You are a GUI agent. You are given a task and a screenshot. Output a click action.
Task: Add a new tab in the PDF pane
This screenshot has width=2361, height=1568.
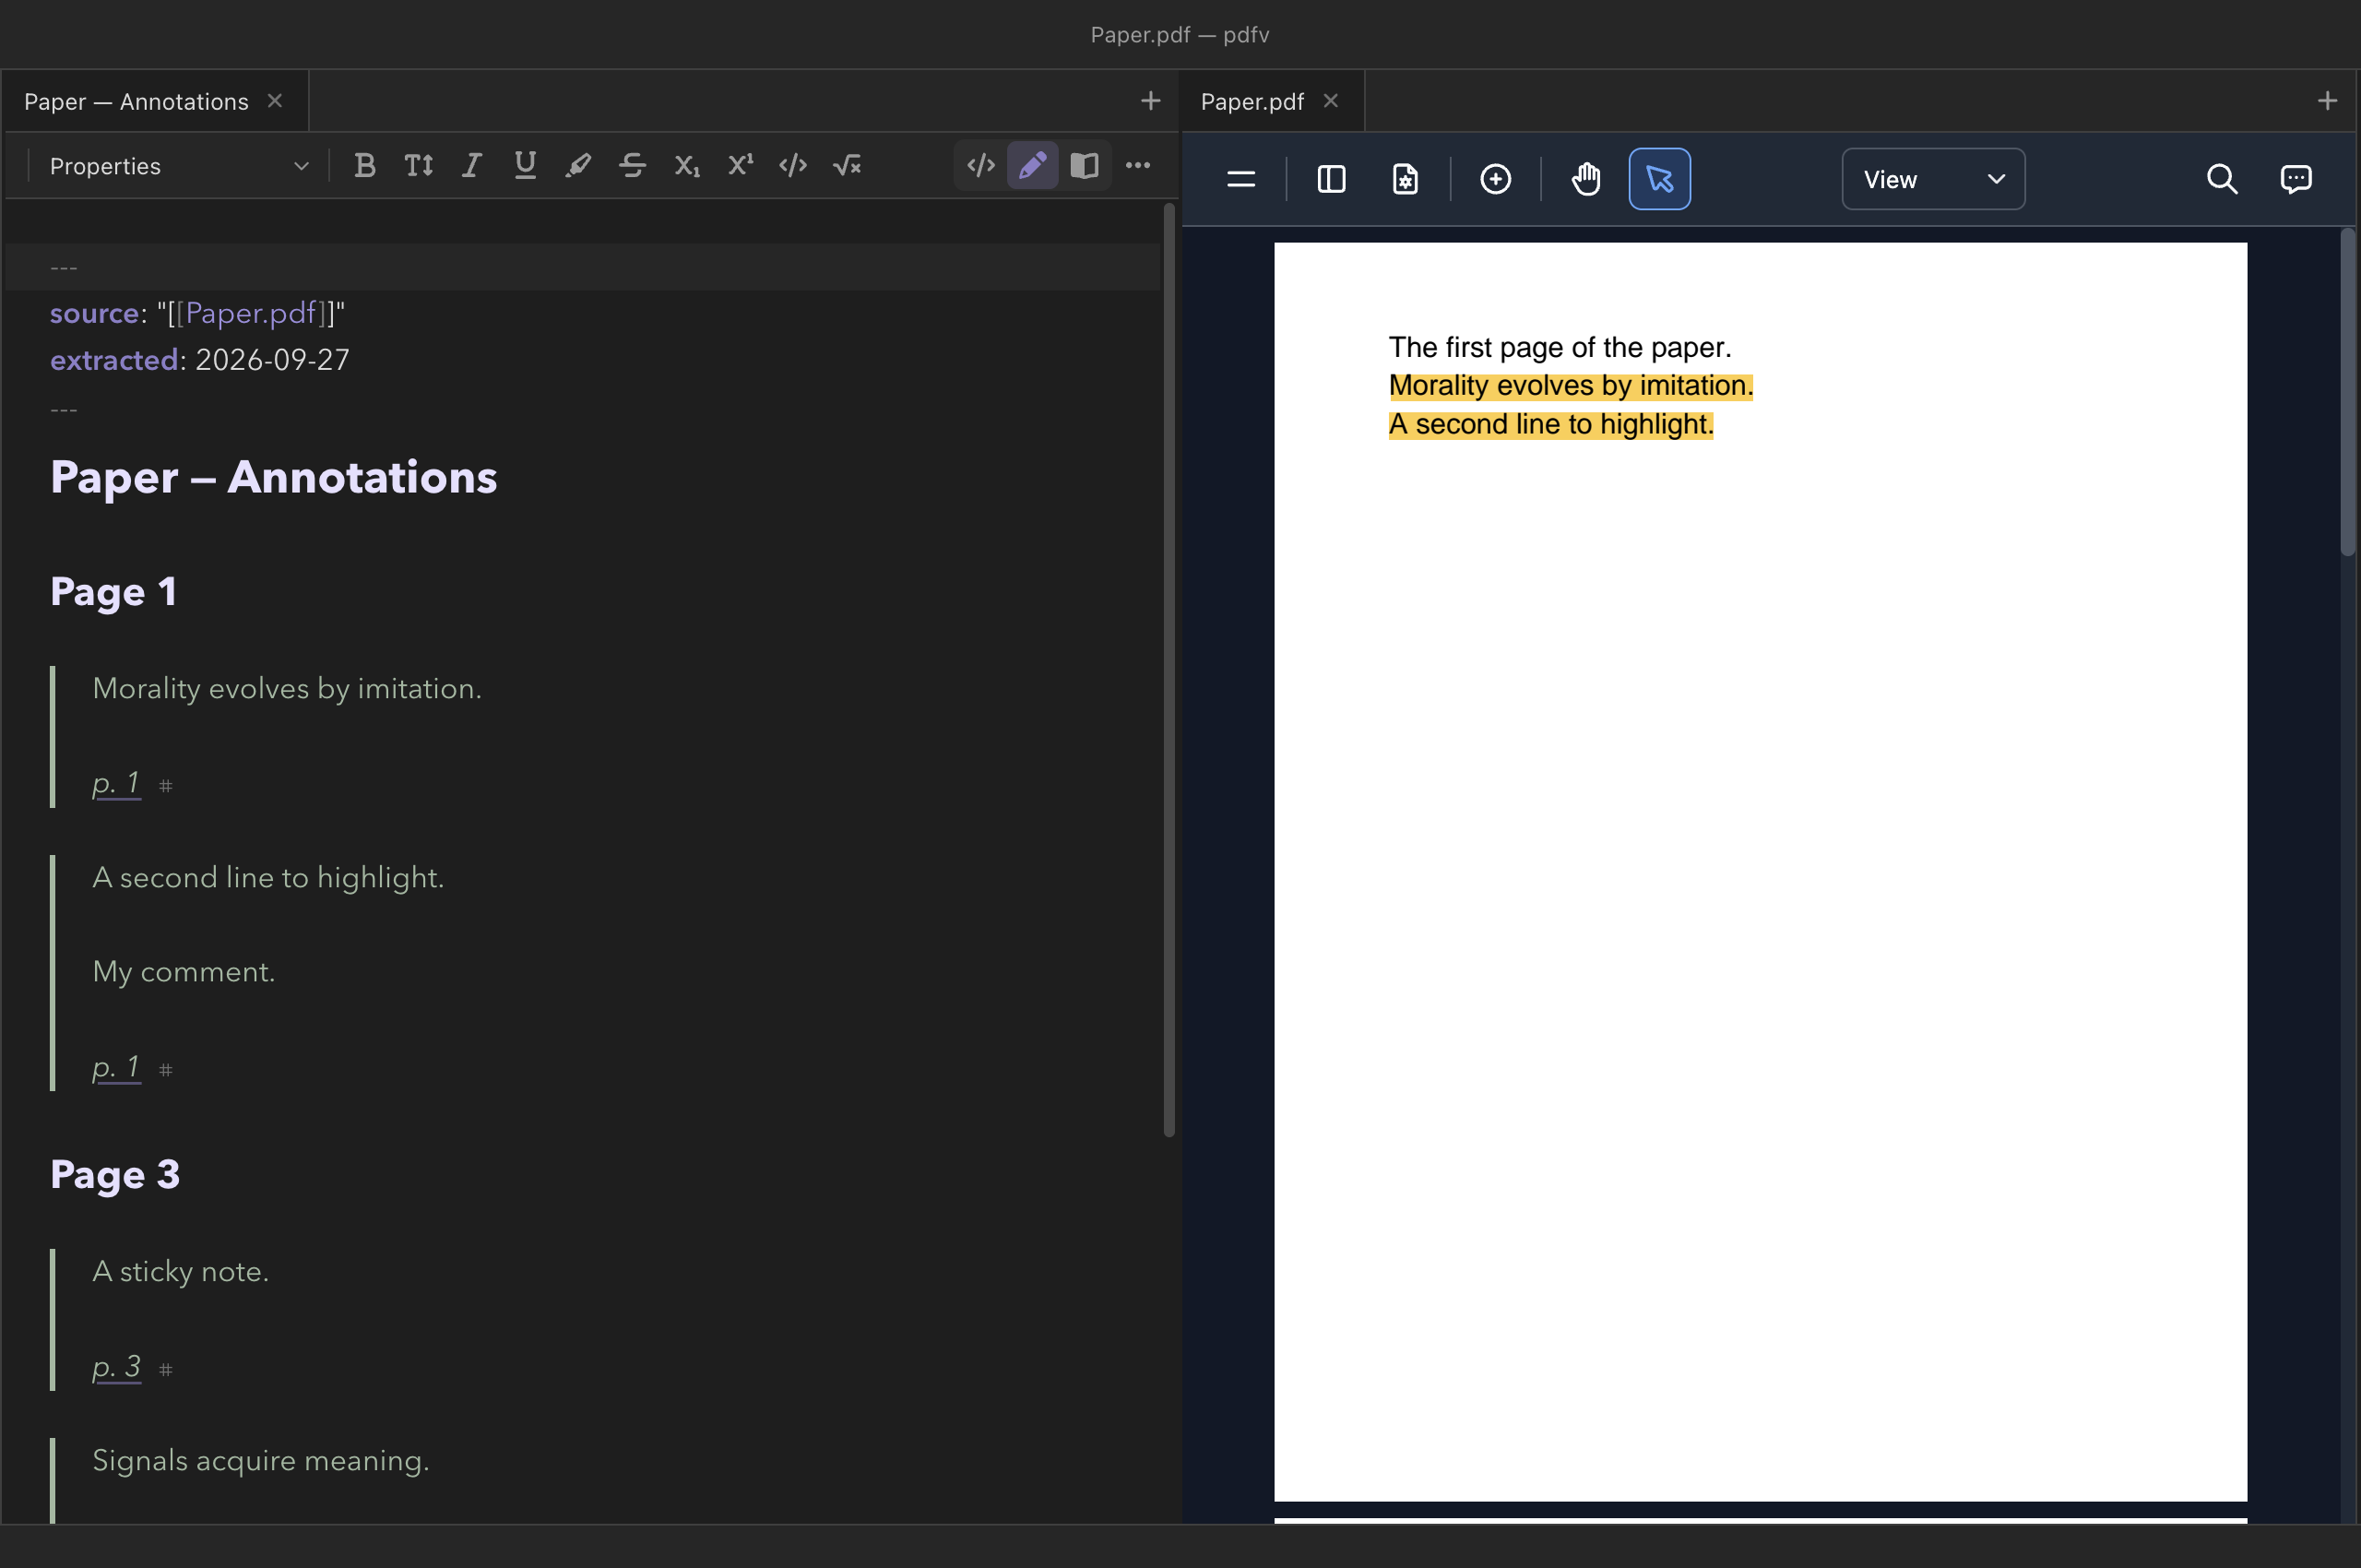2327,101
